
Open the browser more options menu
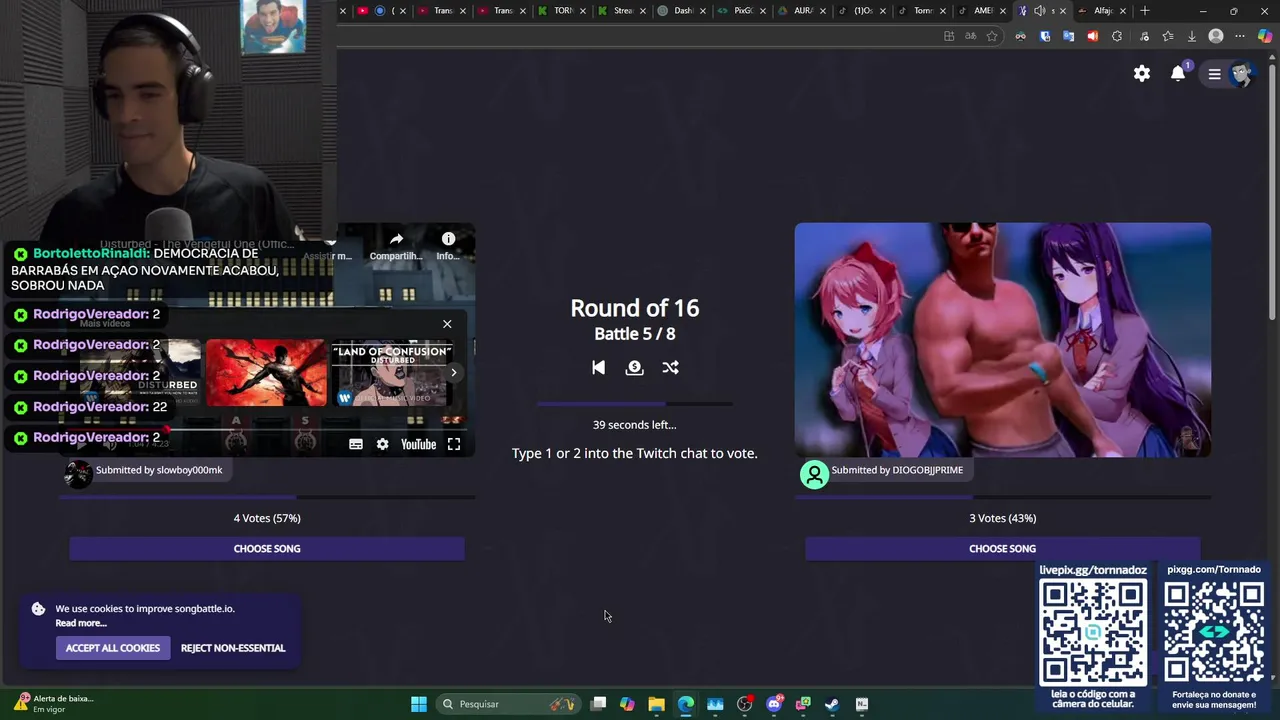pos(1240,36)
